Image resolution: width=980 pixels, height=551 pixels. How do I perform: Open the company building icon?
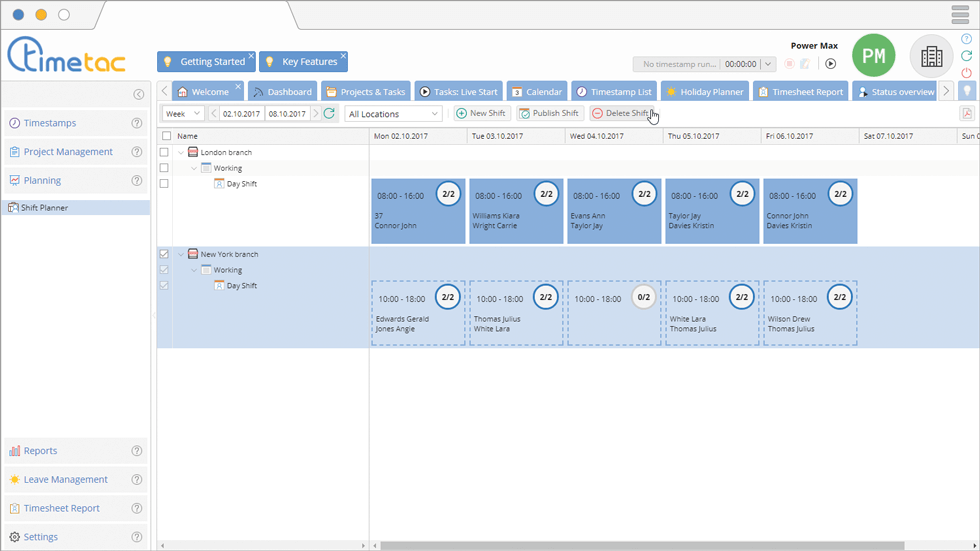(x=931, y=57)
